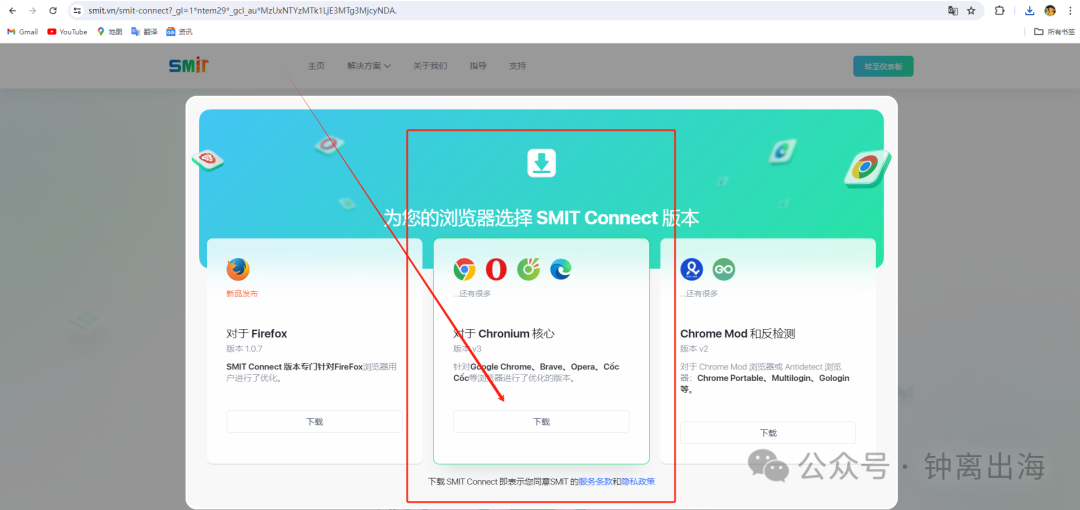Image resolution: width=1080 pixels, height=510 pixels.
Task: Click the browser forward arrow
Action: [x=32, y=10]
